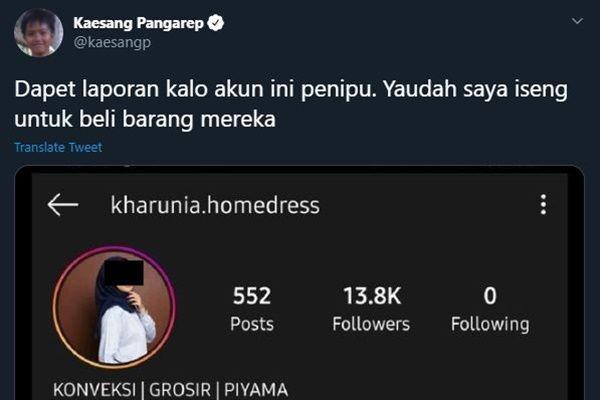Click Kaesang Pangarep's profile avatar
Screen dimensions: 600x400
coord(39,33)
